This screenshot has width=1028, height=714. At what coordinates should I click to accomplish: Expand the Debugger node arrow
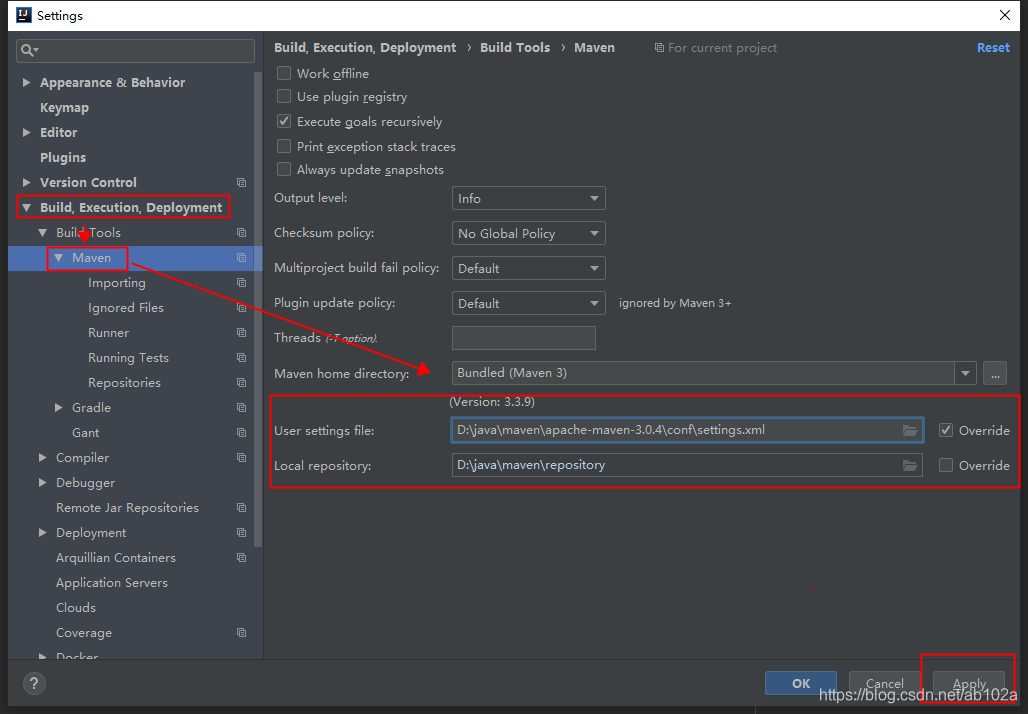(x=43, y=483)
